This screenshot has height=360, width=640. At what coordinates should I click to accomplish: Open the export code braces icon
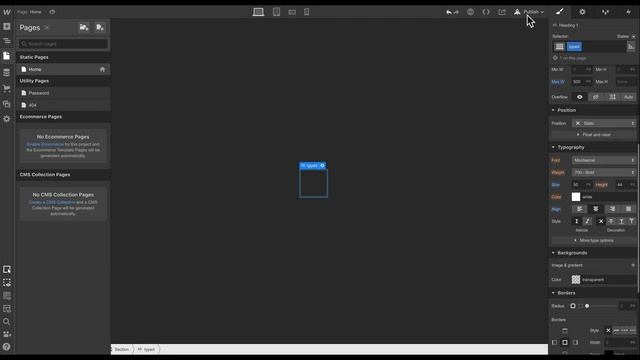(486, 12)
